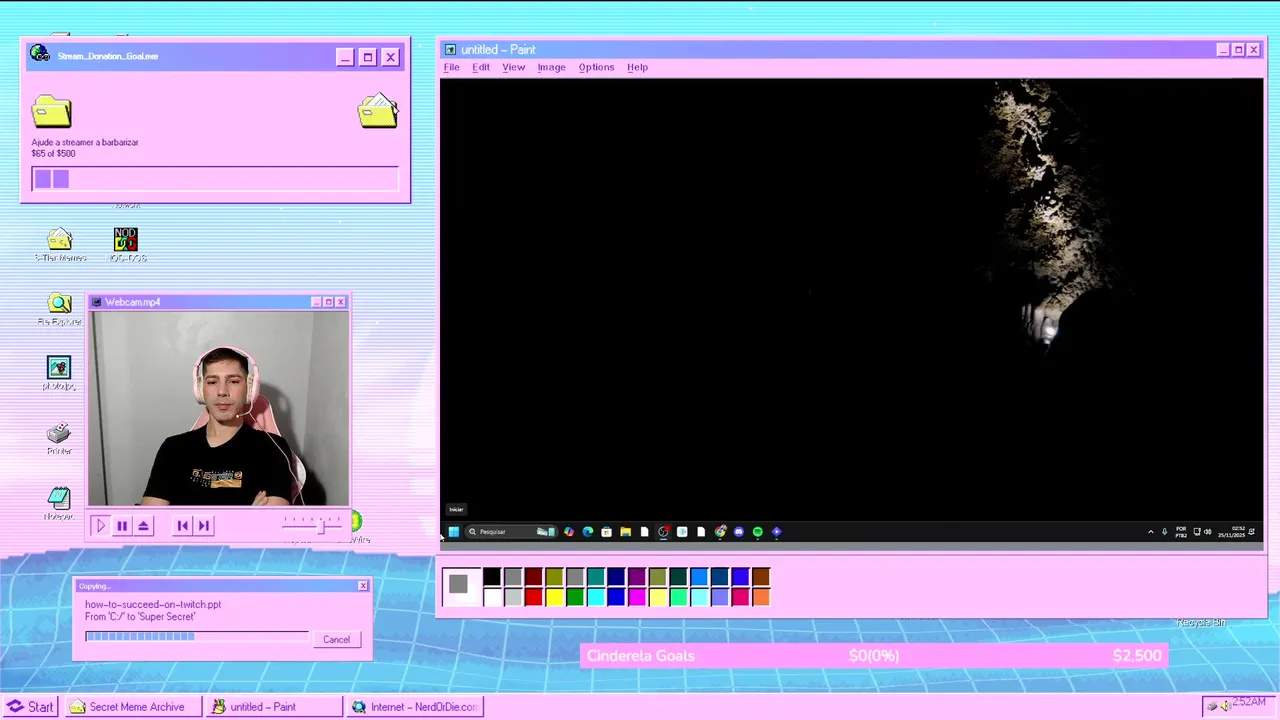The image size is (1280, 720).
Task: Open the Edit menu in Paint
Action: (481, 67)
